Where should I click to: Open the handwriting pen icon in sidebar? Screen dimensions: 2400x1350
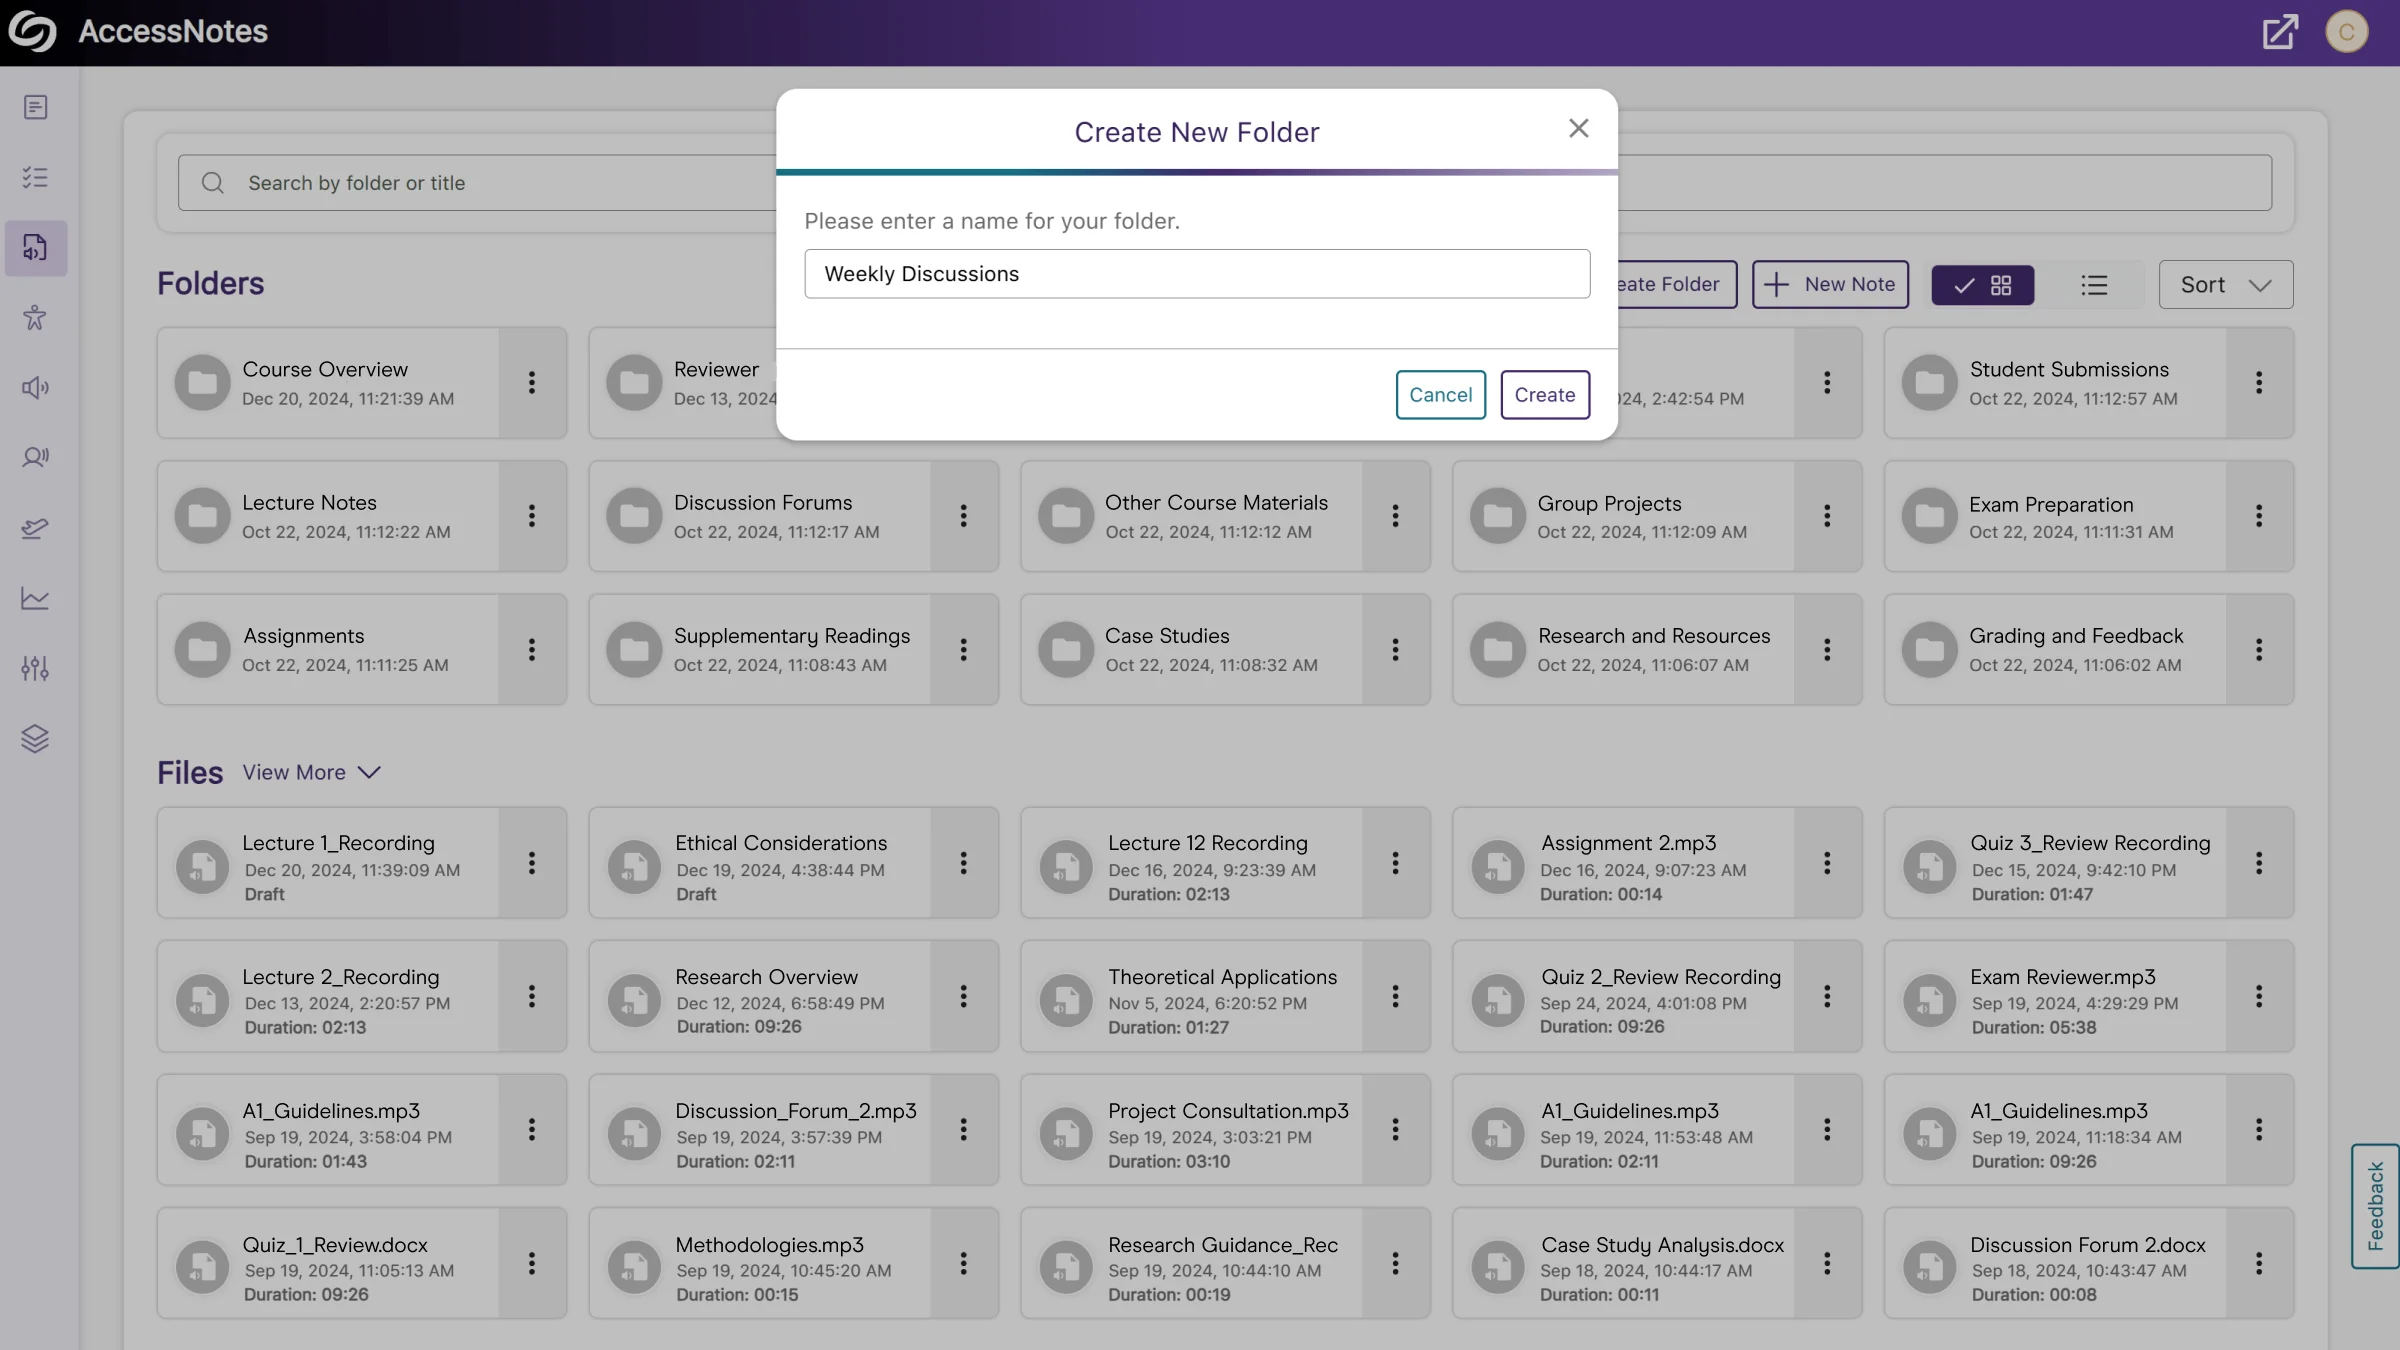tap(35, 528)
